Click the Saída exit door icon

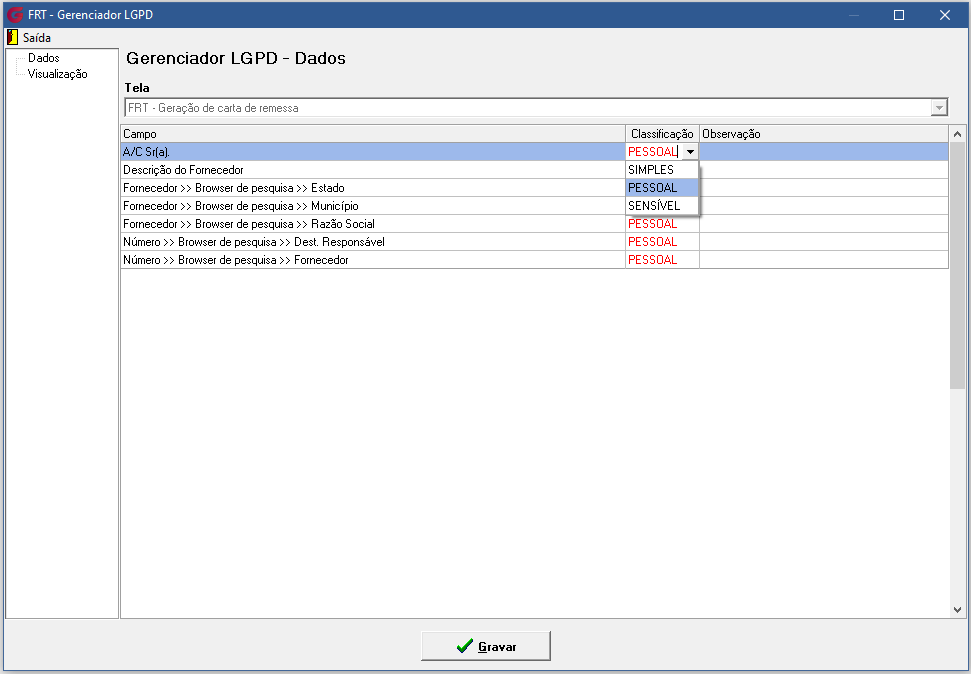pos(12,37)
